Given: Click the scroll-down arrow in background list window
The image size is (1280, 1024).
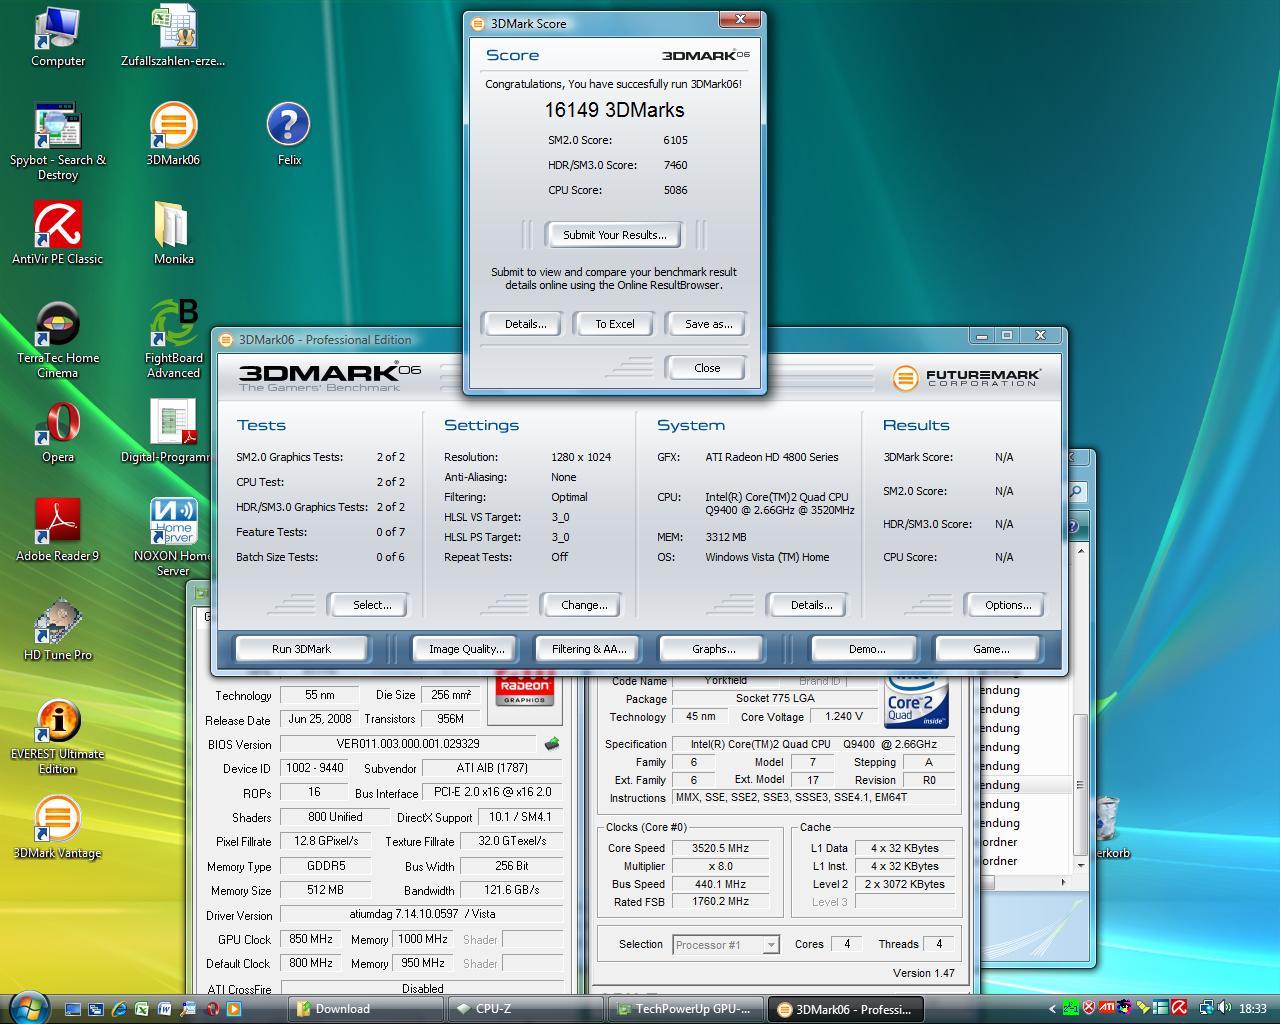Looking at the screenshot, I should coord(1080,864).
